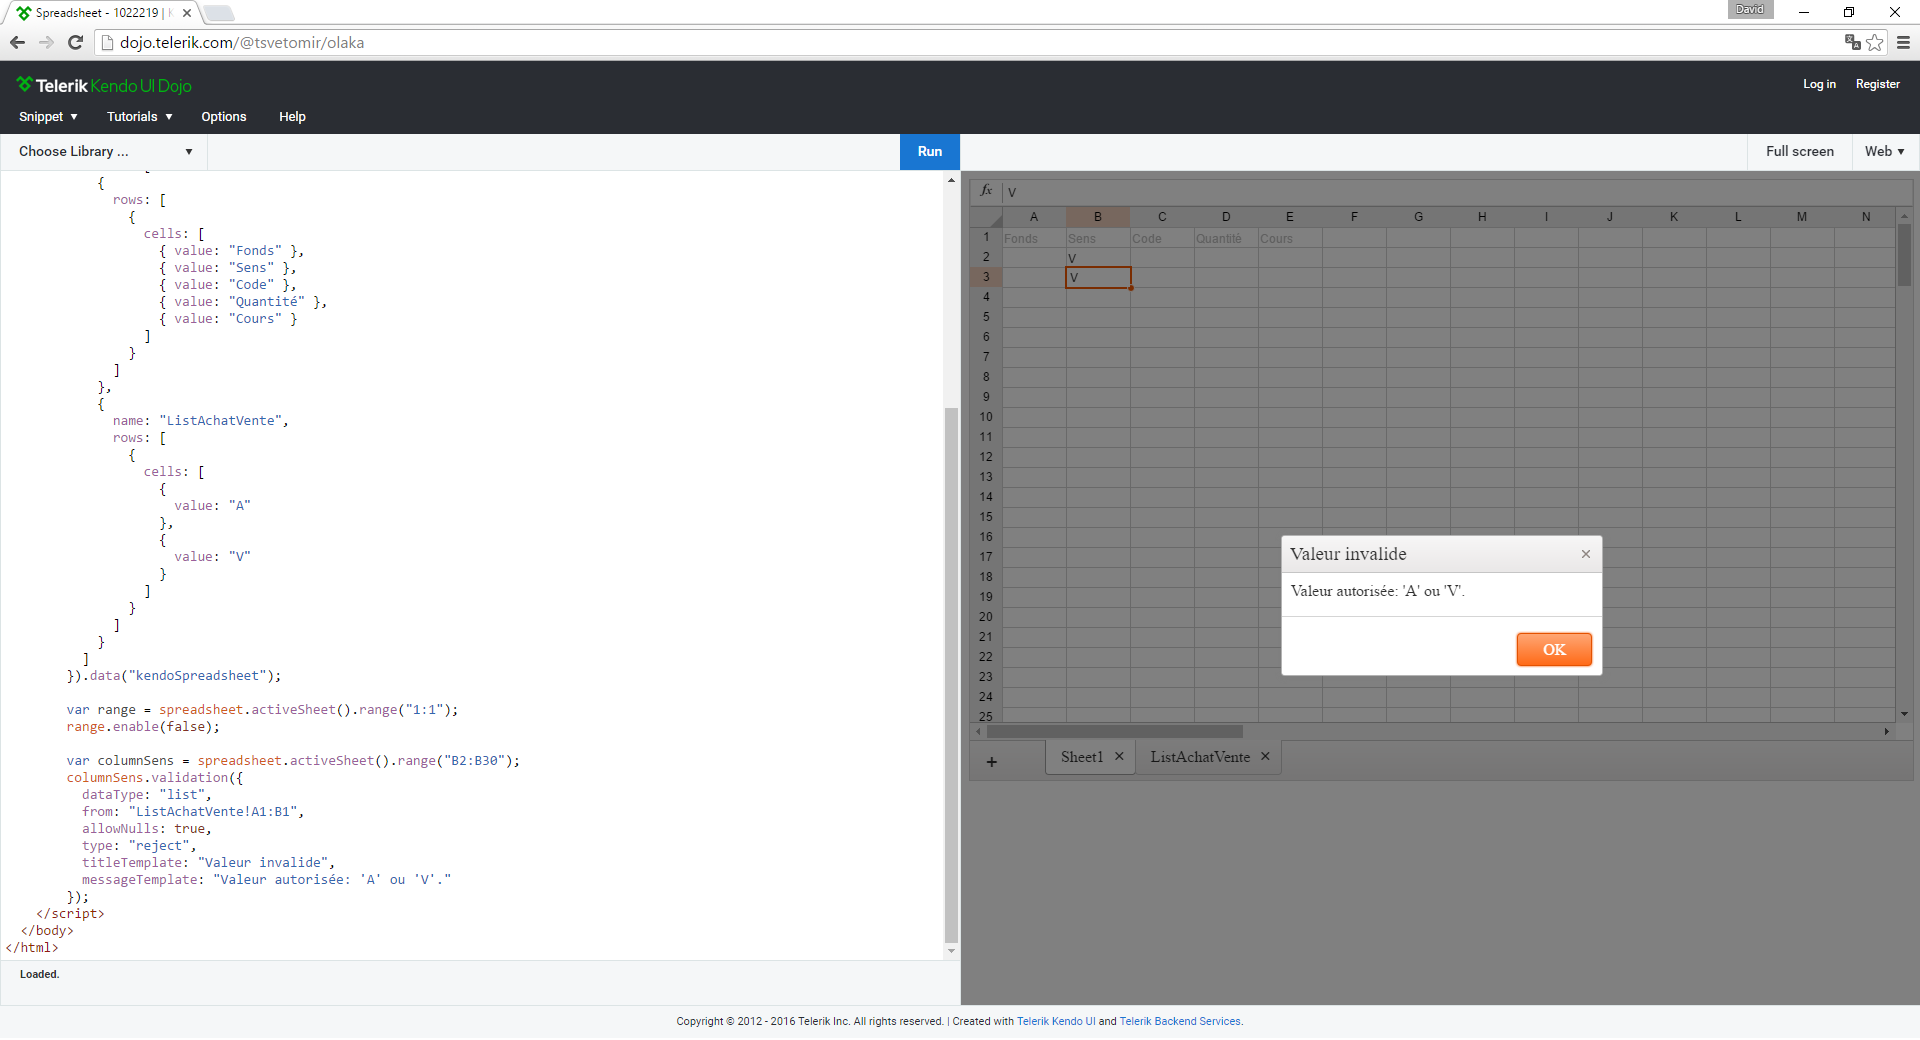Click the code editor scroll-up arrow
This screenshot has height=1040, width=1920.
(951, 180)
